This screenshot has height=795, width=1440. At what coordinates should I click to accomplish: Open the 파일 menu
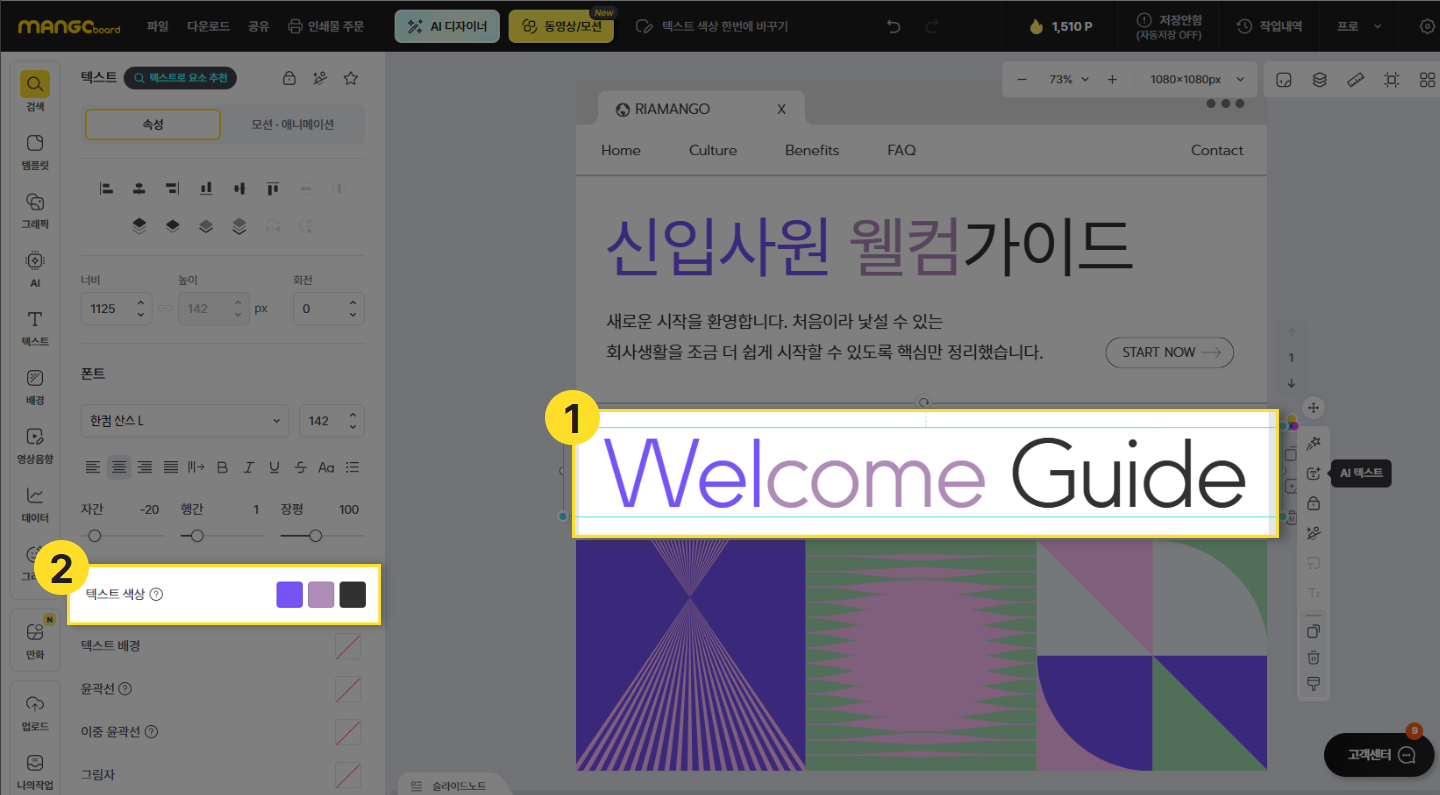157,26
